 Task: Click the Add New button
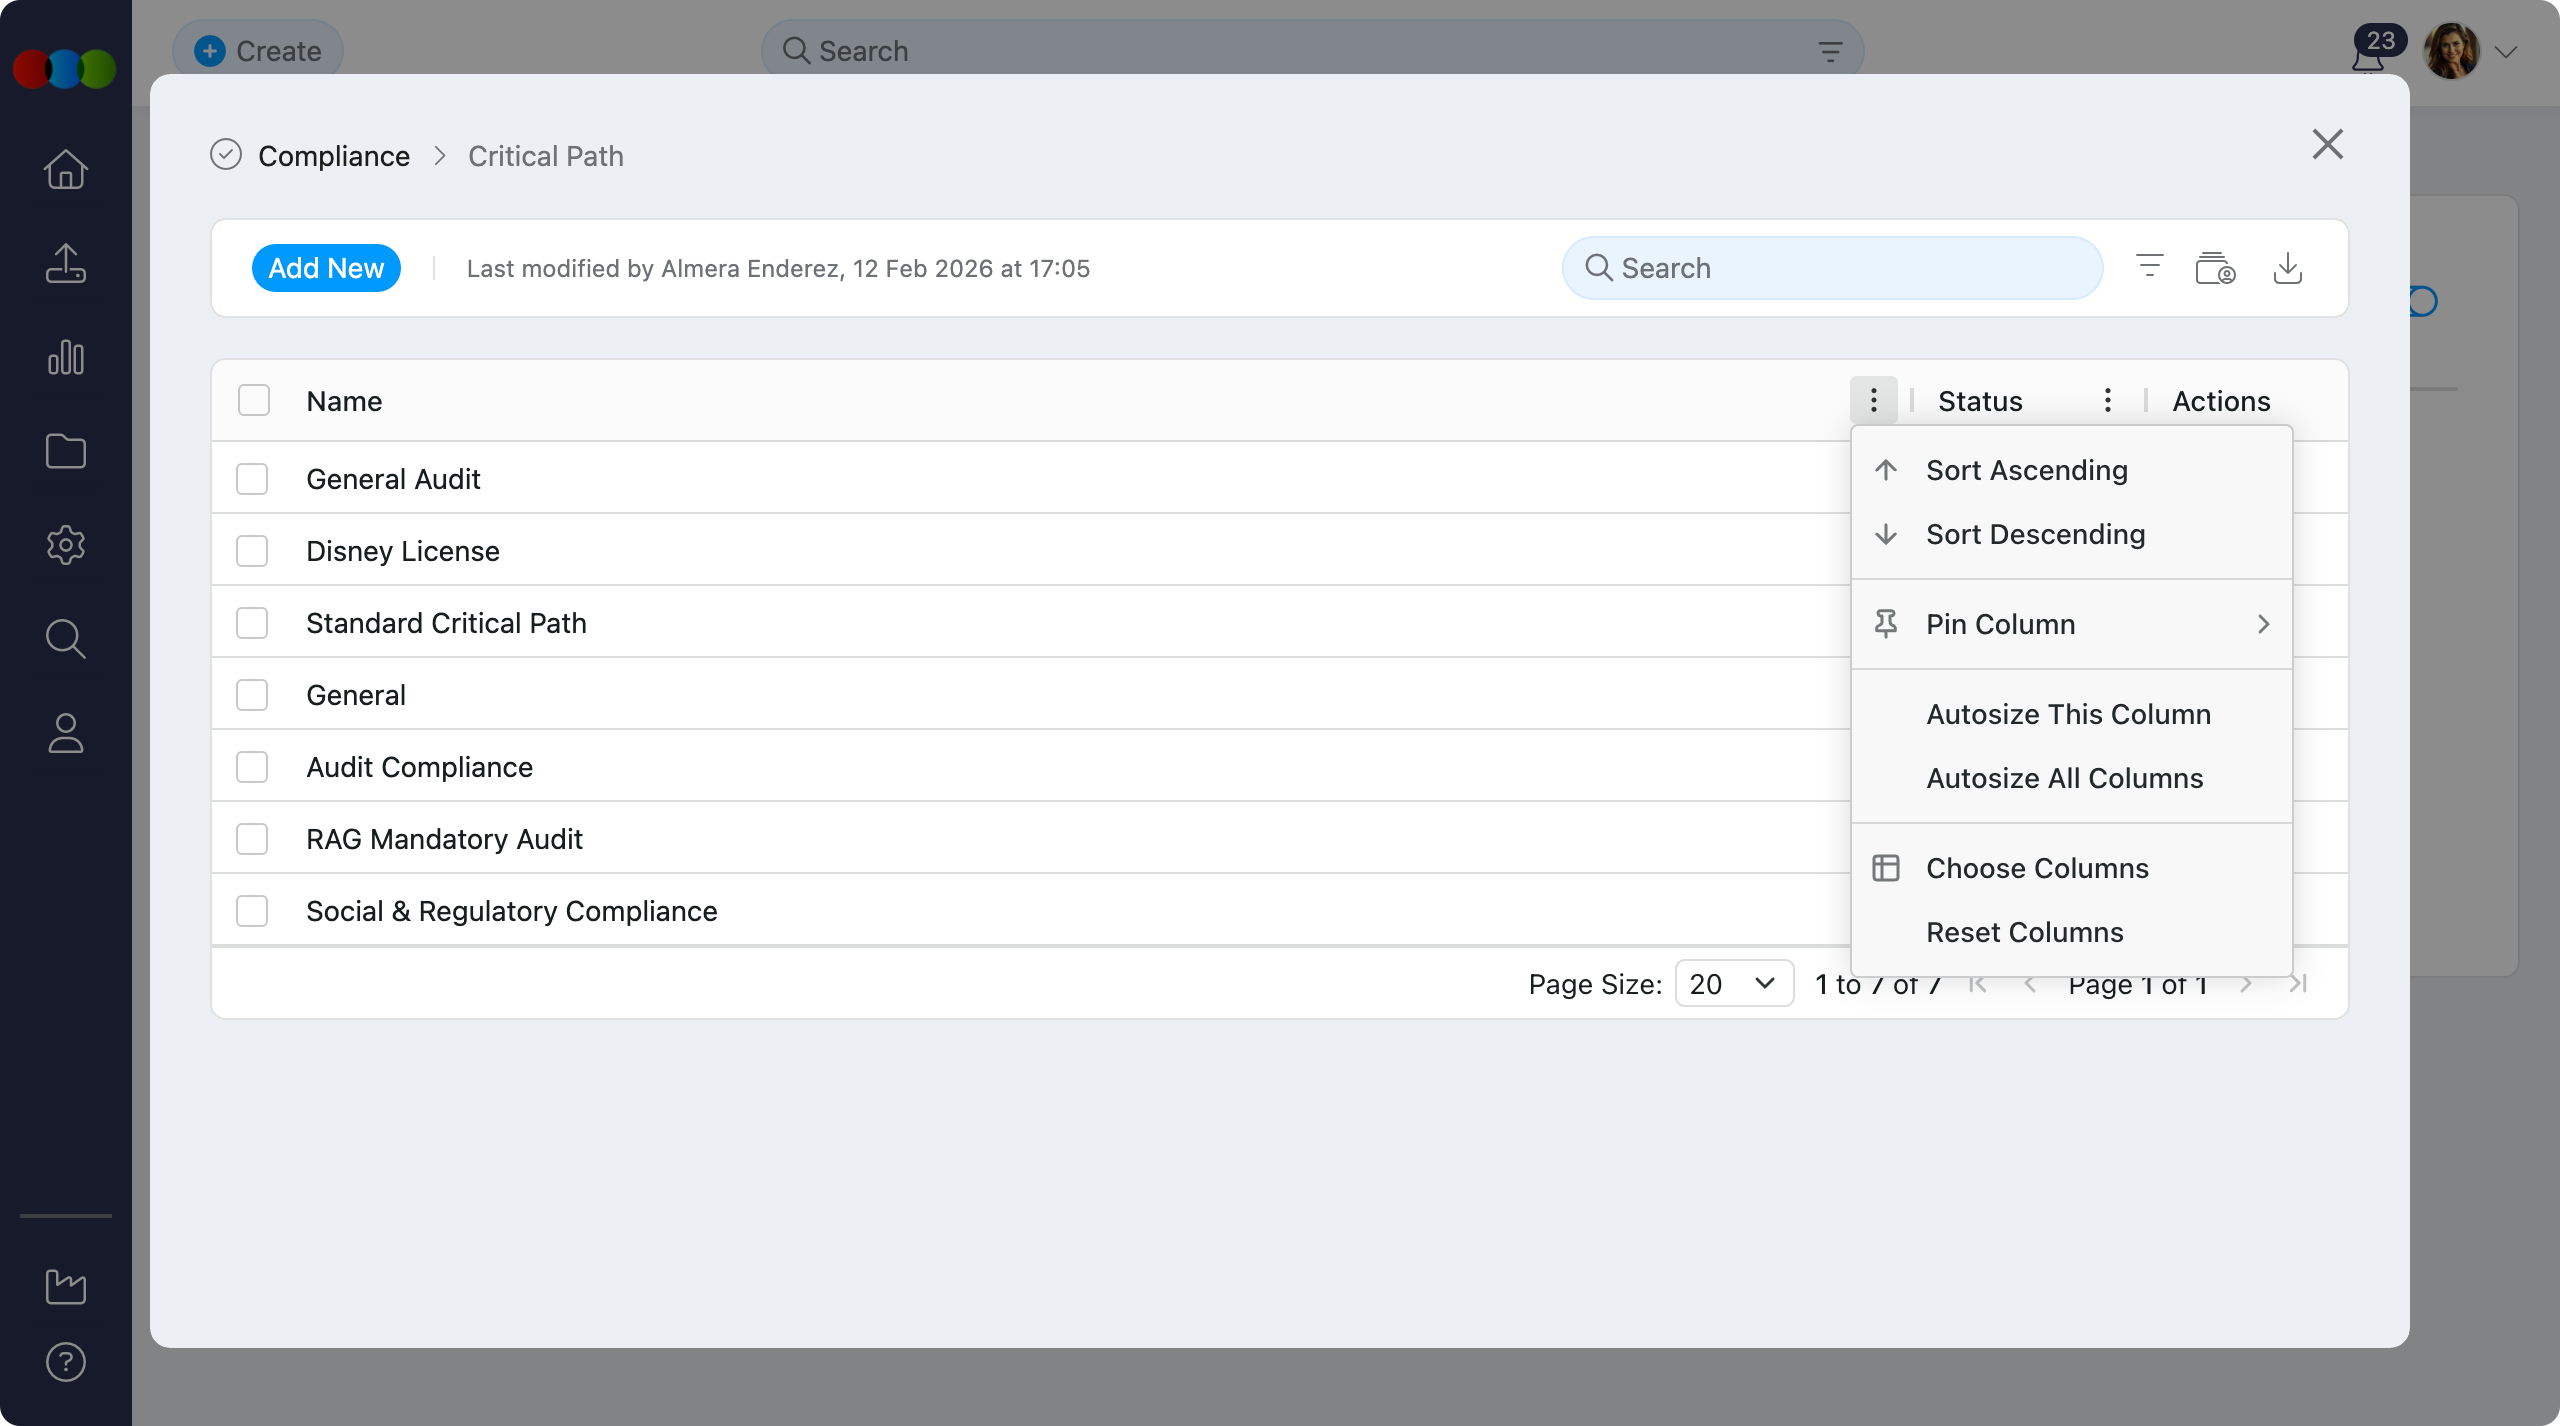click(x=326, y=267)
